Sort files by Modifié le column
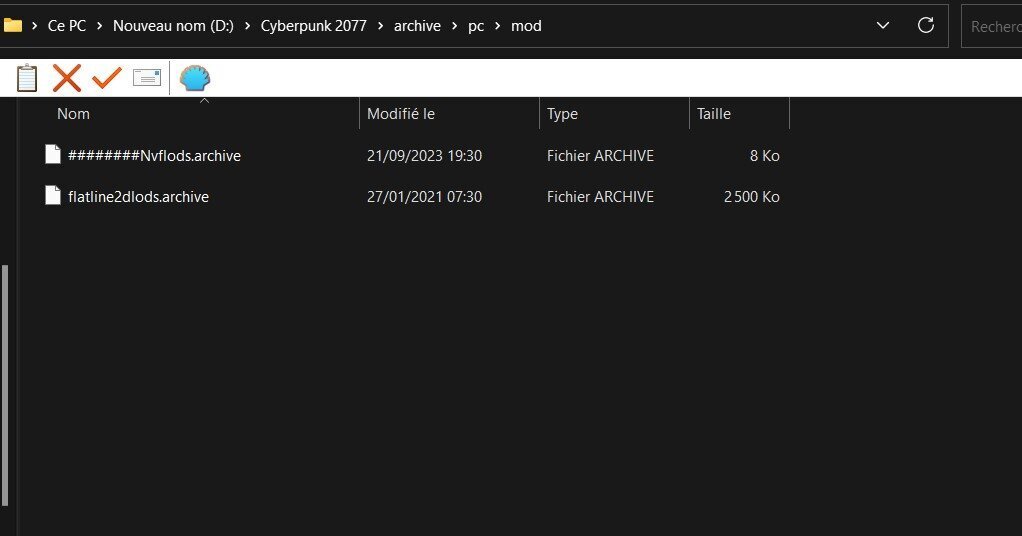This screenshot has height=536, width=1022. click(x=400, y=114)
